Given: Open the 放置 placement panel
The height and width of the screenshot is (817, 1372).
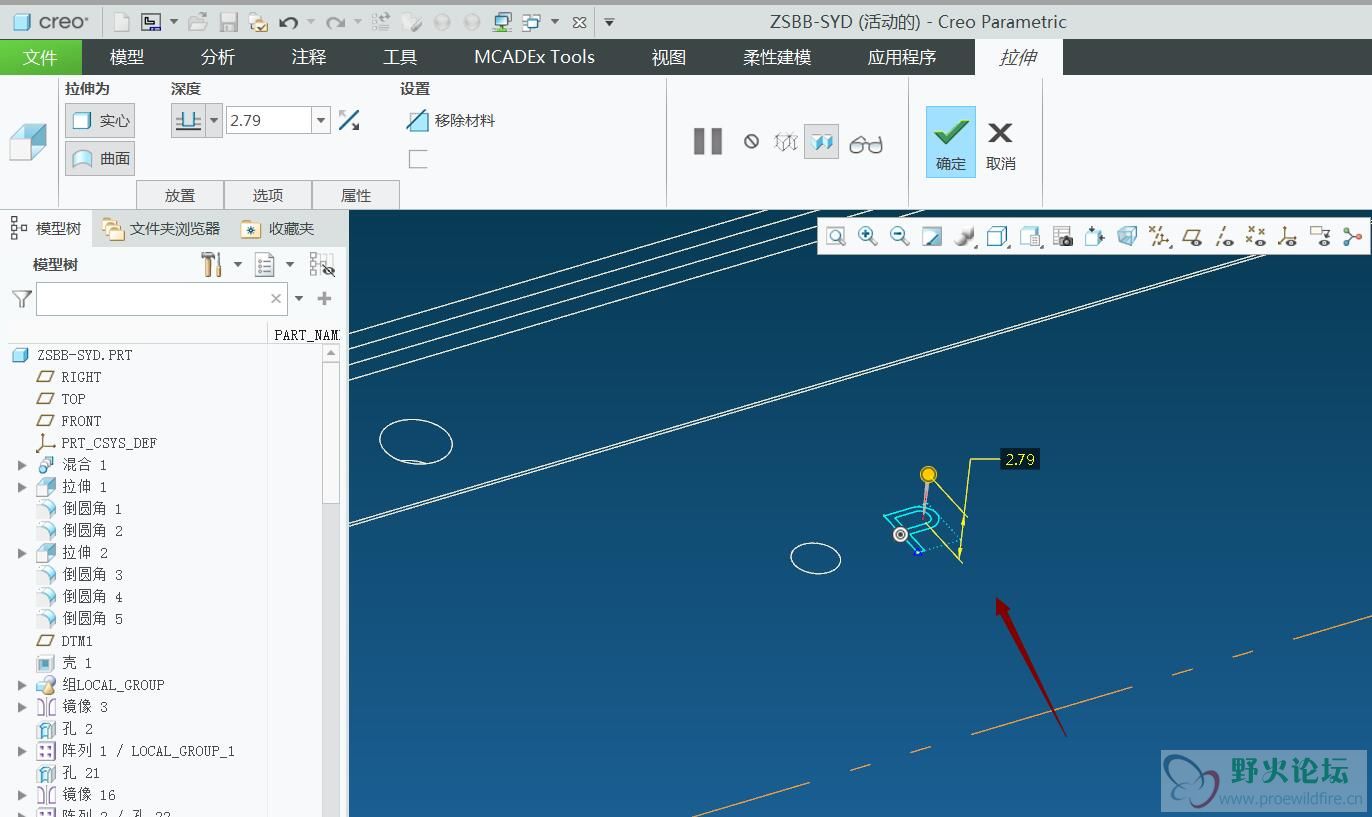Looking at the screenshot, I should tap(180, 195).
